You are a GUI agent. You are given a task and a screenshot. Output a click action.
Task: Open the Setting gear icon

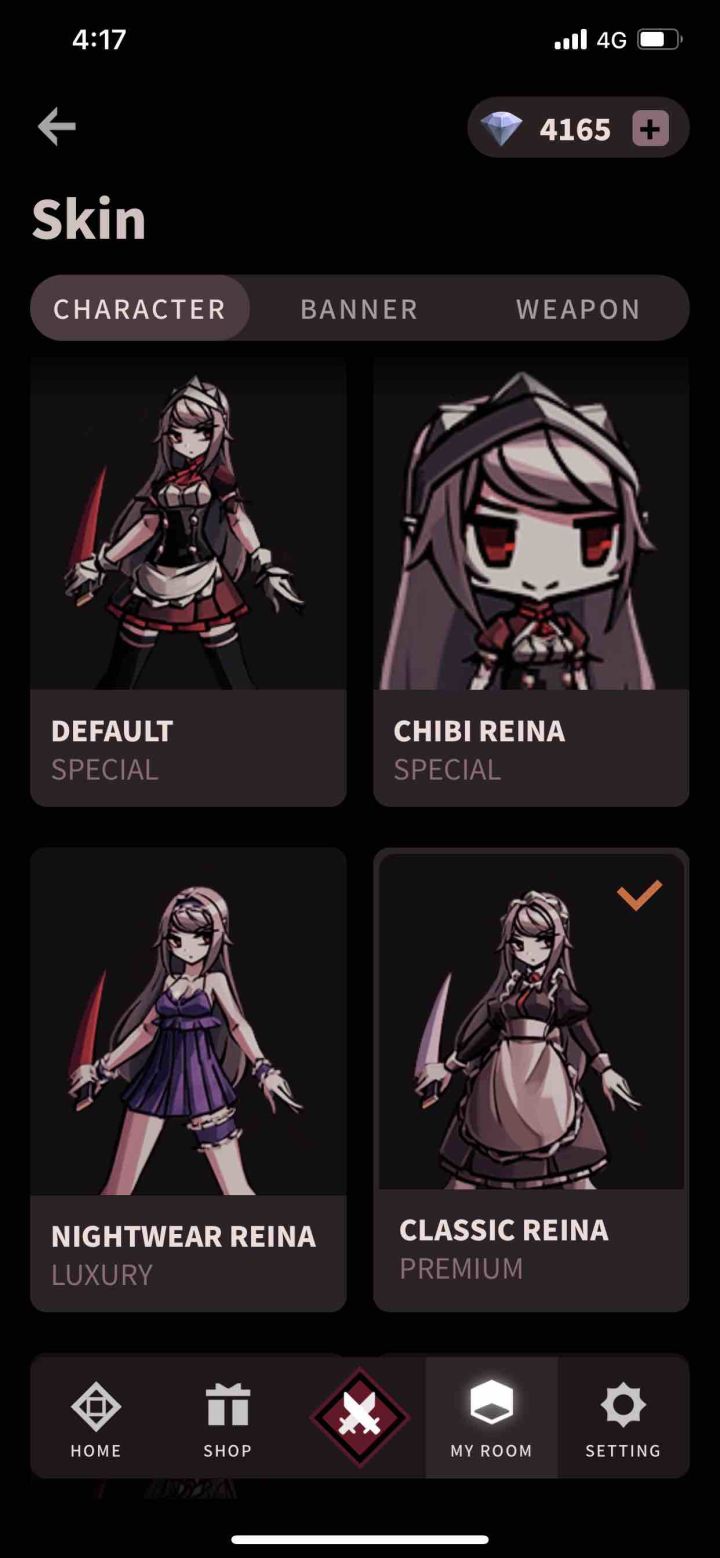click(x=623, y=1405)
